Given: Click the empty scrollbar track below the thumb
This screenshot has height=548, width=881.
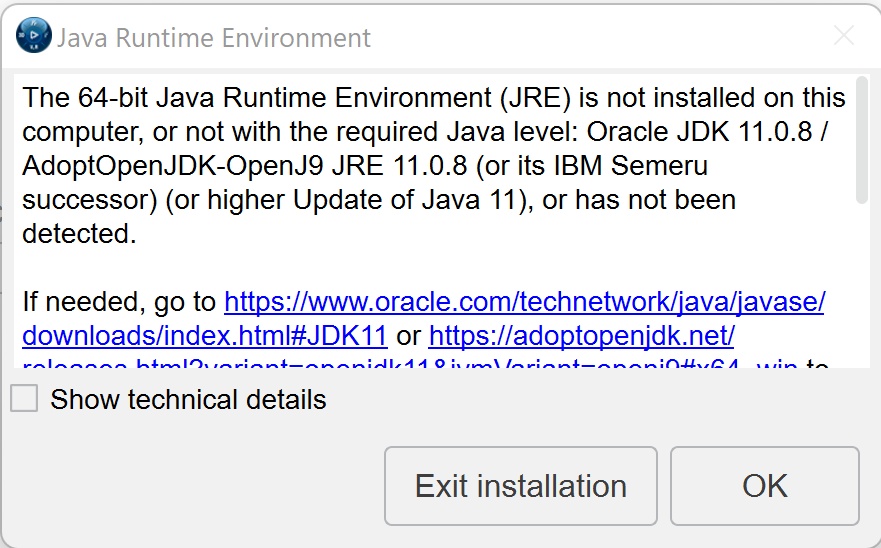Looking at the screenshot, I should point(862,290).
